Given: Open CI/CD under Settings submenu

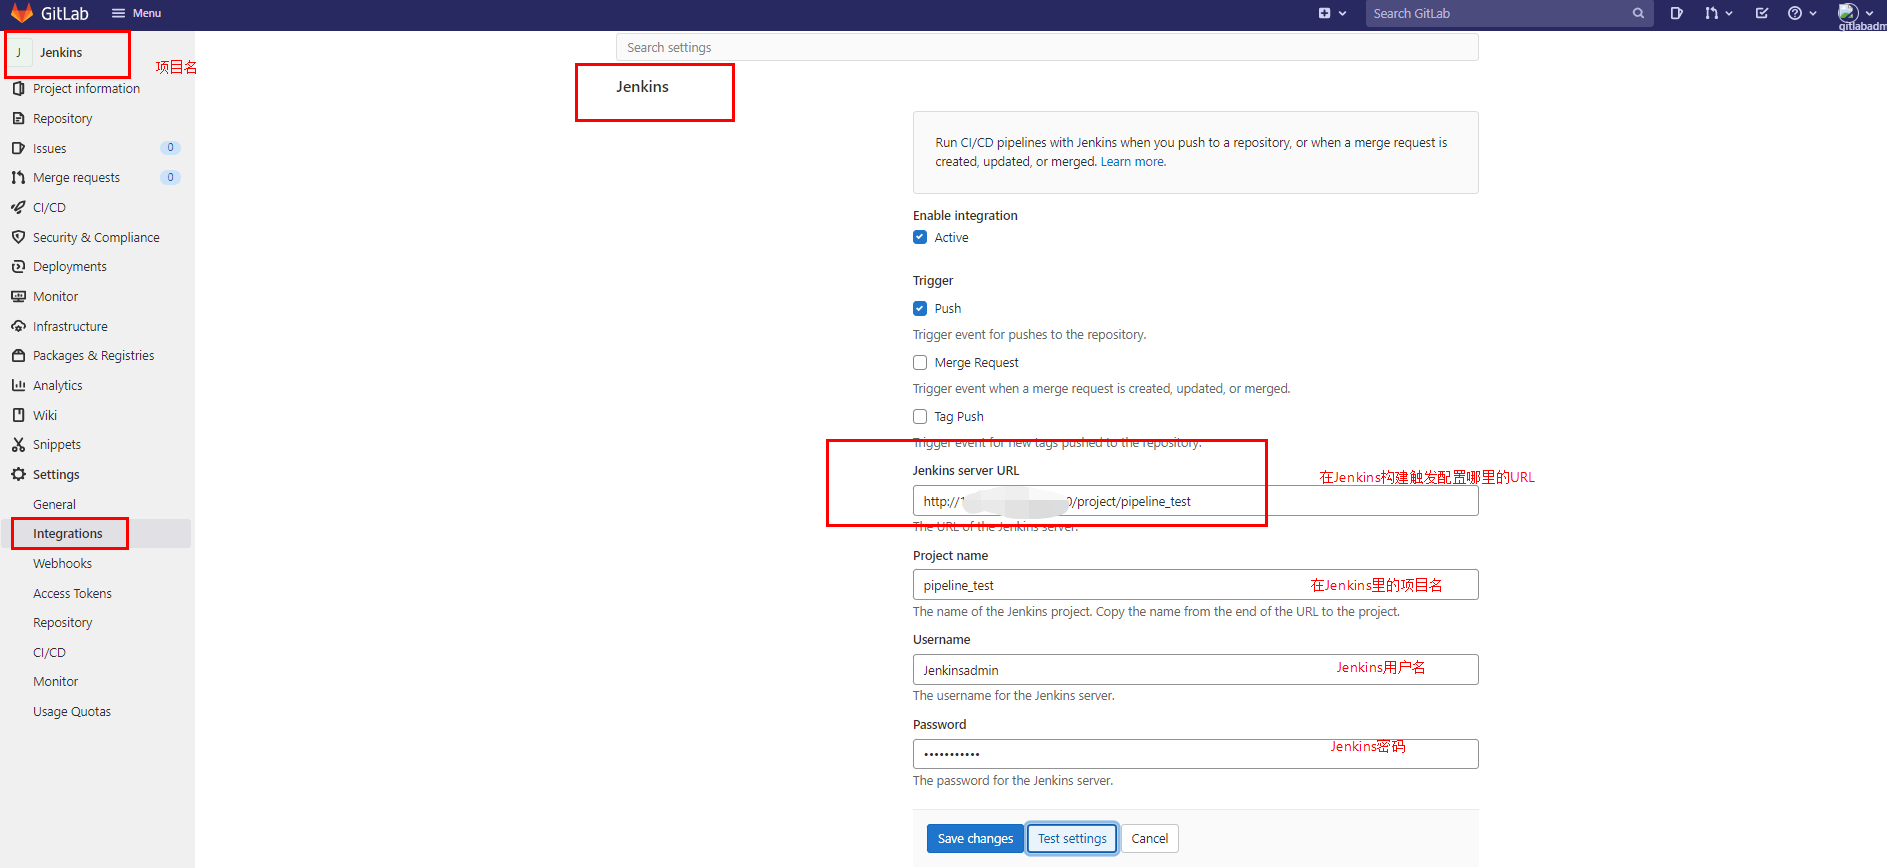Looking at the screenshot, I should [x=49, y=652].
